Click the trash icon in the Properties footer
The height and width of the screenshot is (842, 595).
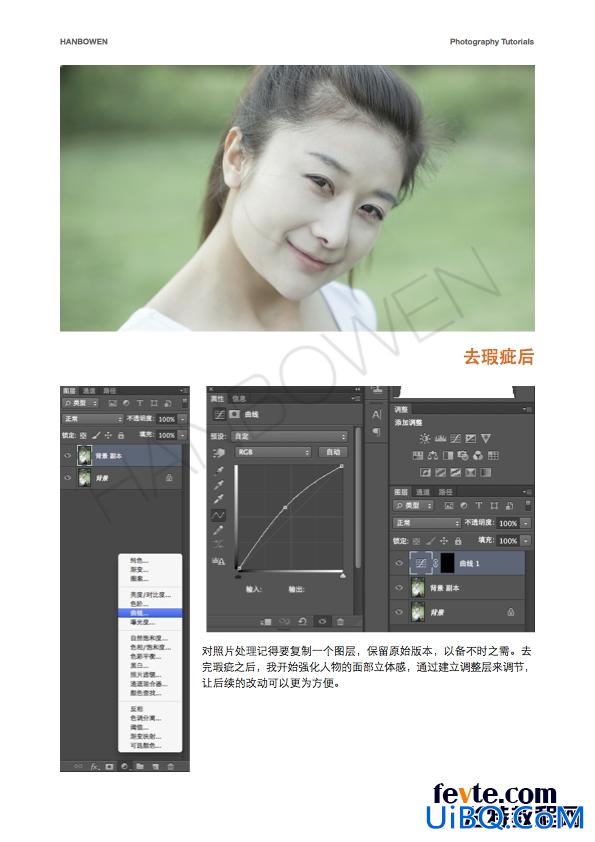coord(340,621)
